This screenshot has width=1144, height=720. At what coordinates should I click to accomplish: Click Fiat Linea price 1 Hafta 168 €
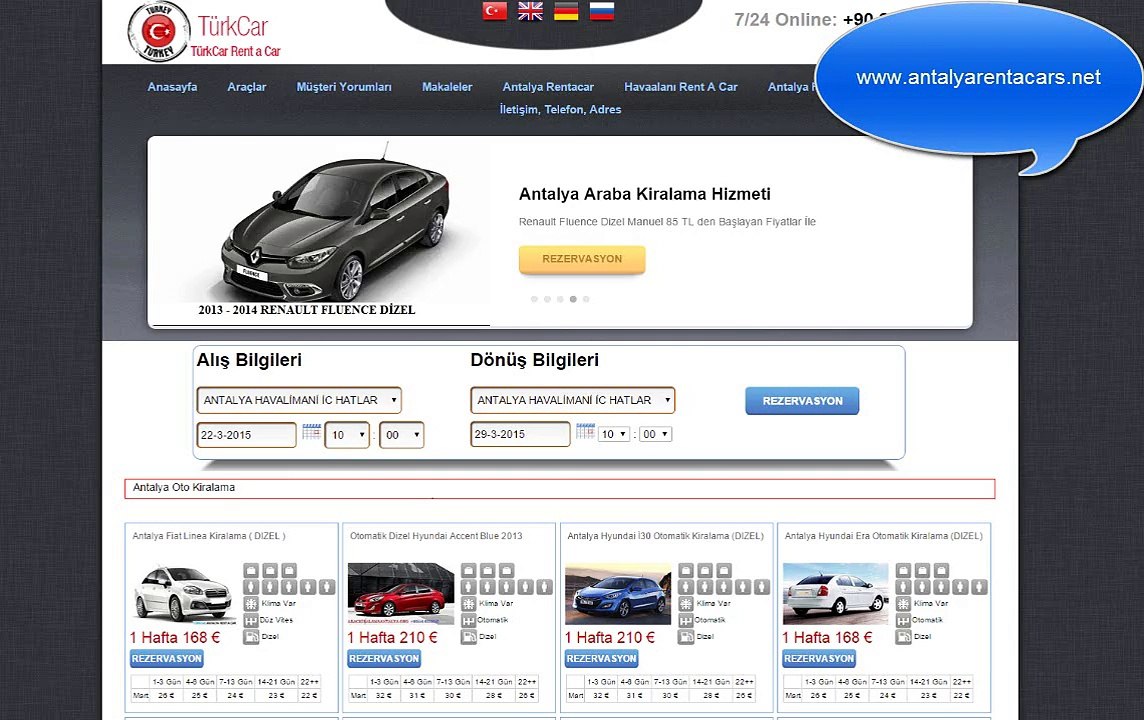point(175,638)
